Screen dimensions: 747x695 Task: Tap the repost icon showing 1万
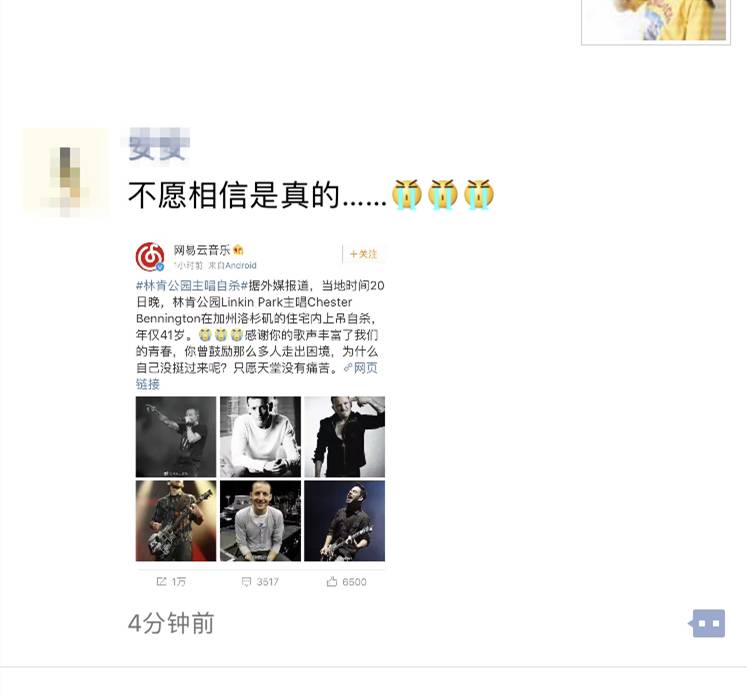(162, 582)
